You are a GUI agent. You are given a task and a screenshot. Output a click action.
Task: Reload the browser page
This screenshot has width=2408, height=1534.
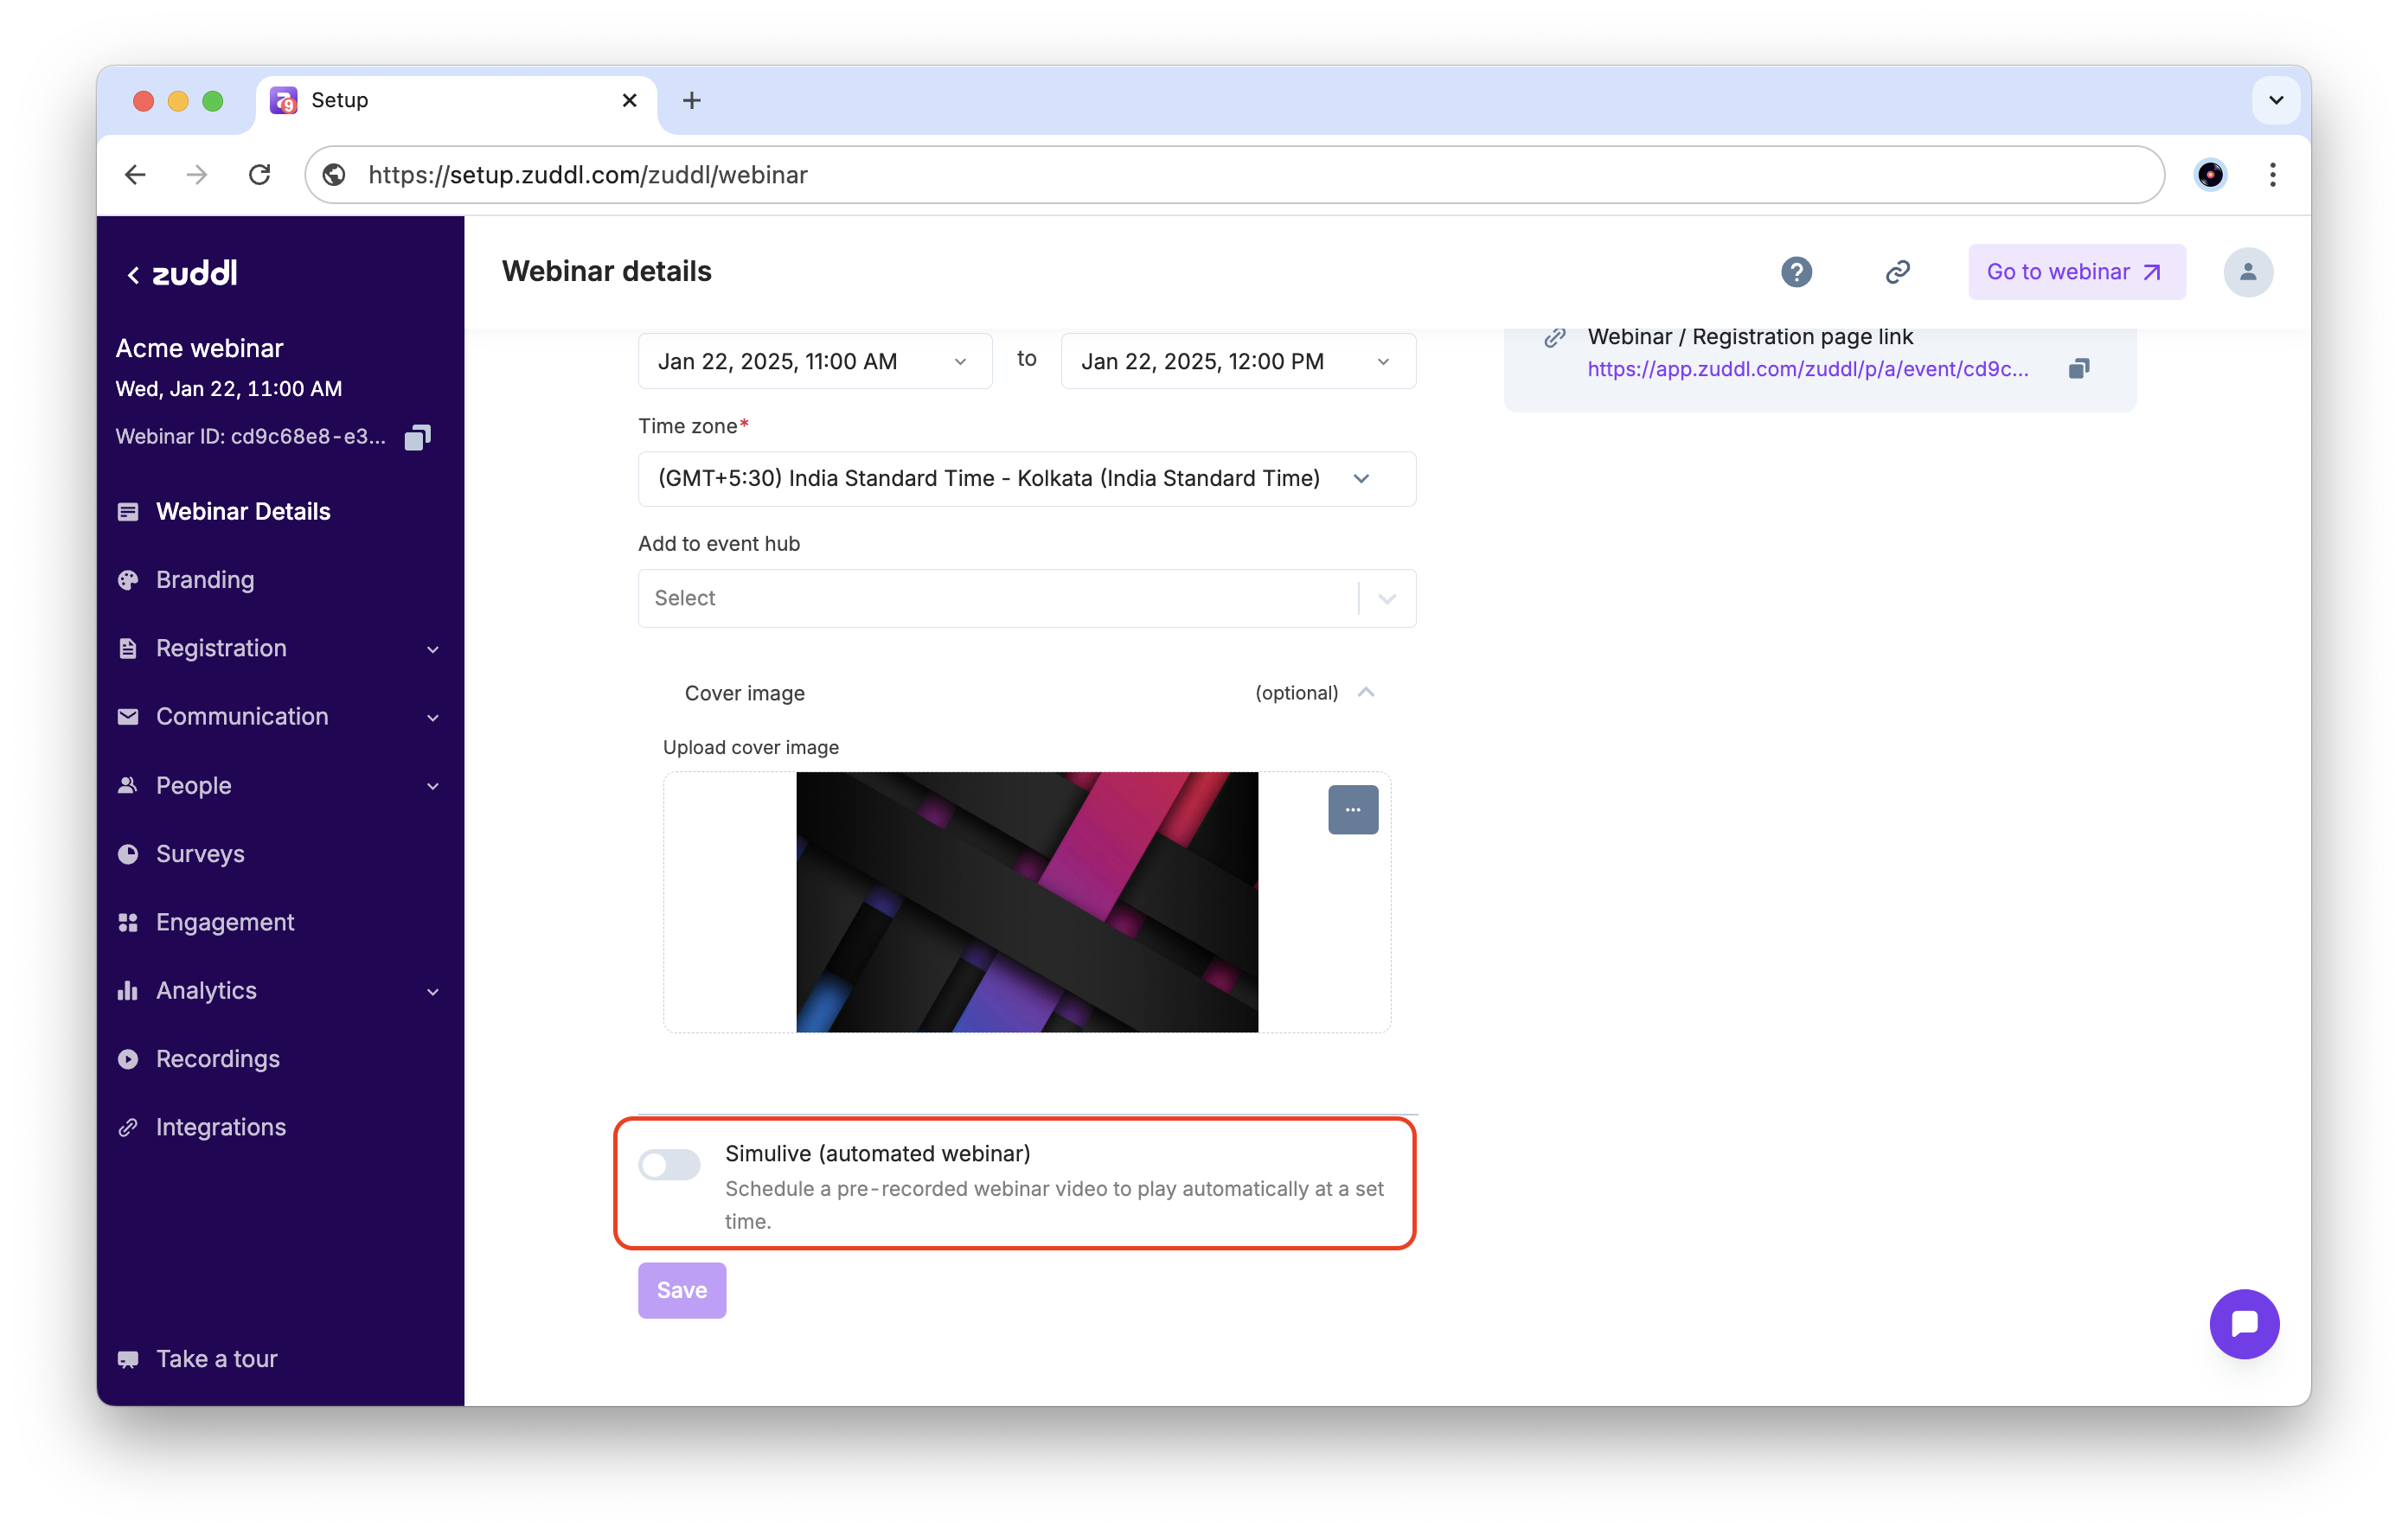[260, 175]
